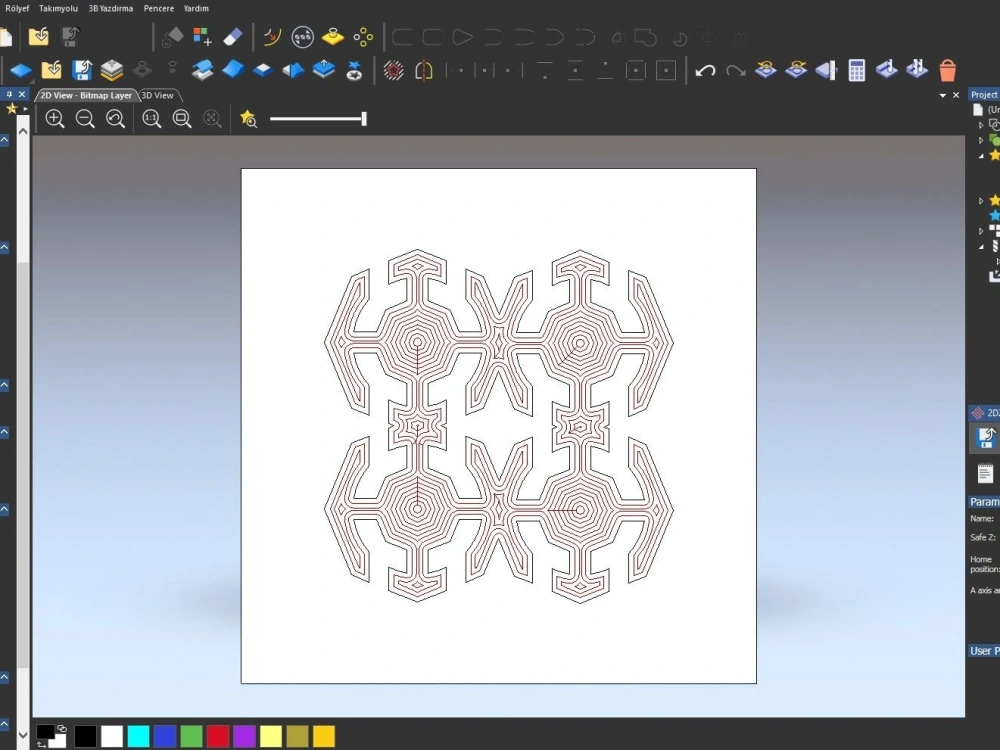
Task: Click the 2D view panel dropdown arrow
Action: 943,95
